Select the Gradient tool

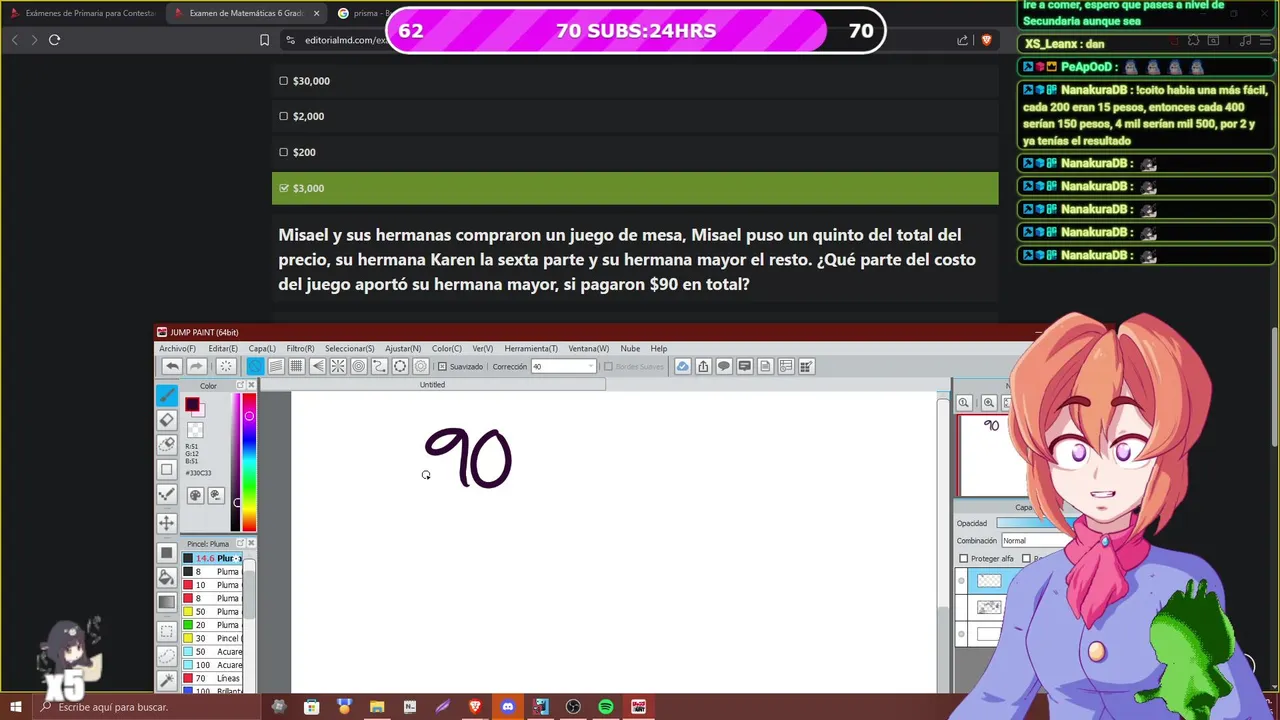[167, 602]
